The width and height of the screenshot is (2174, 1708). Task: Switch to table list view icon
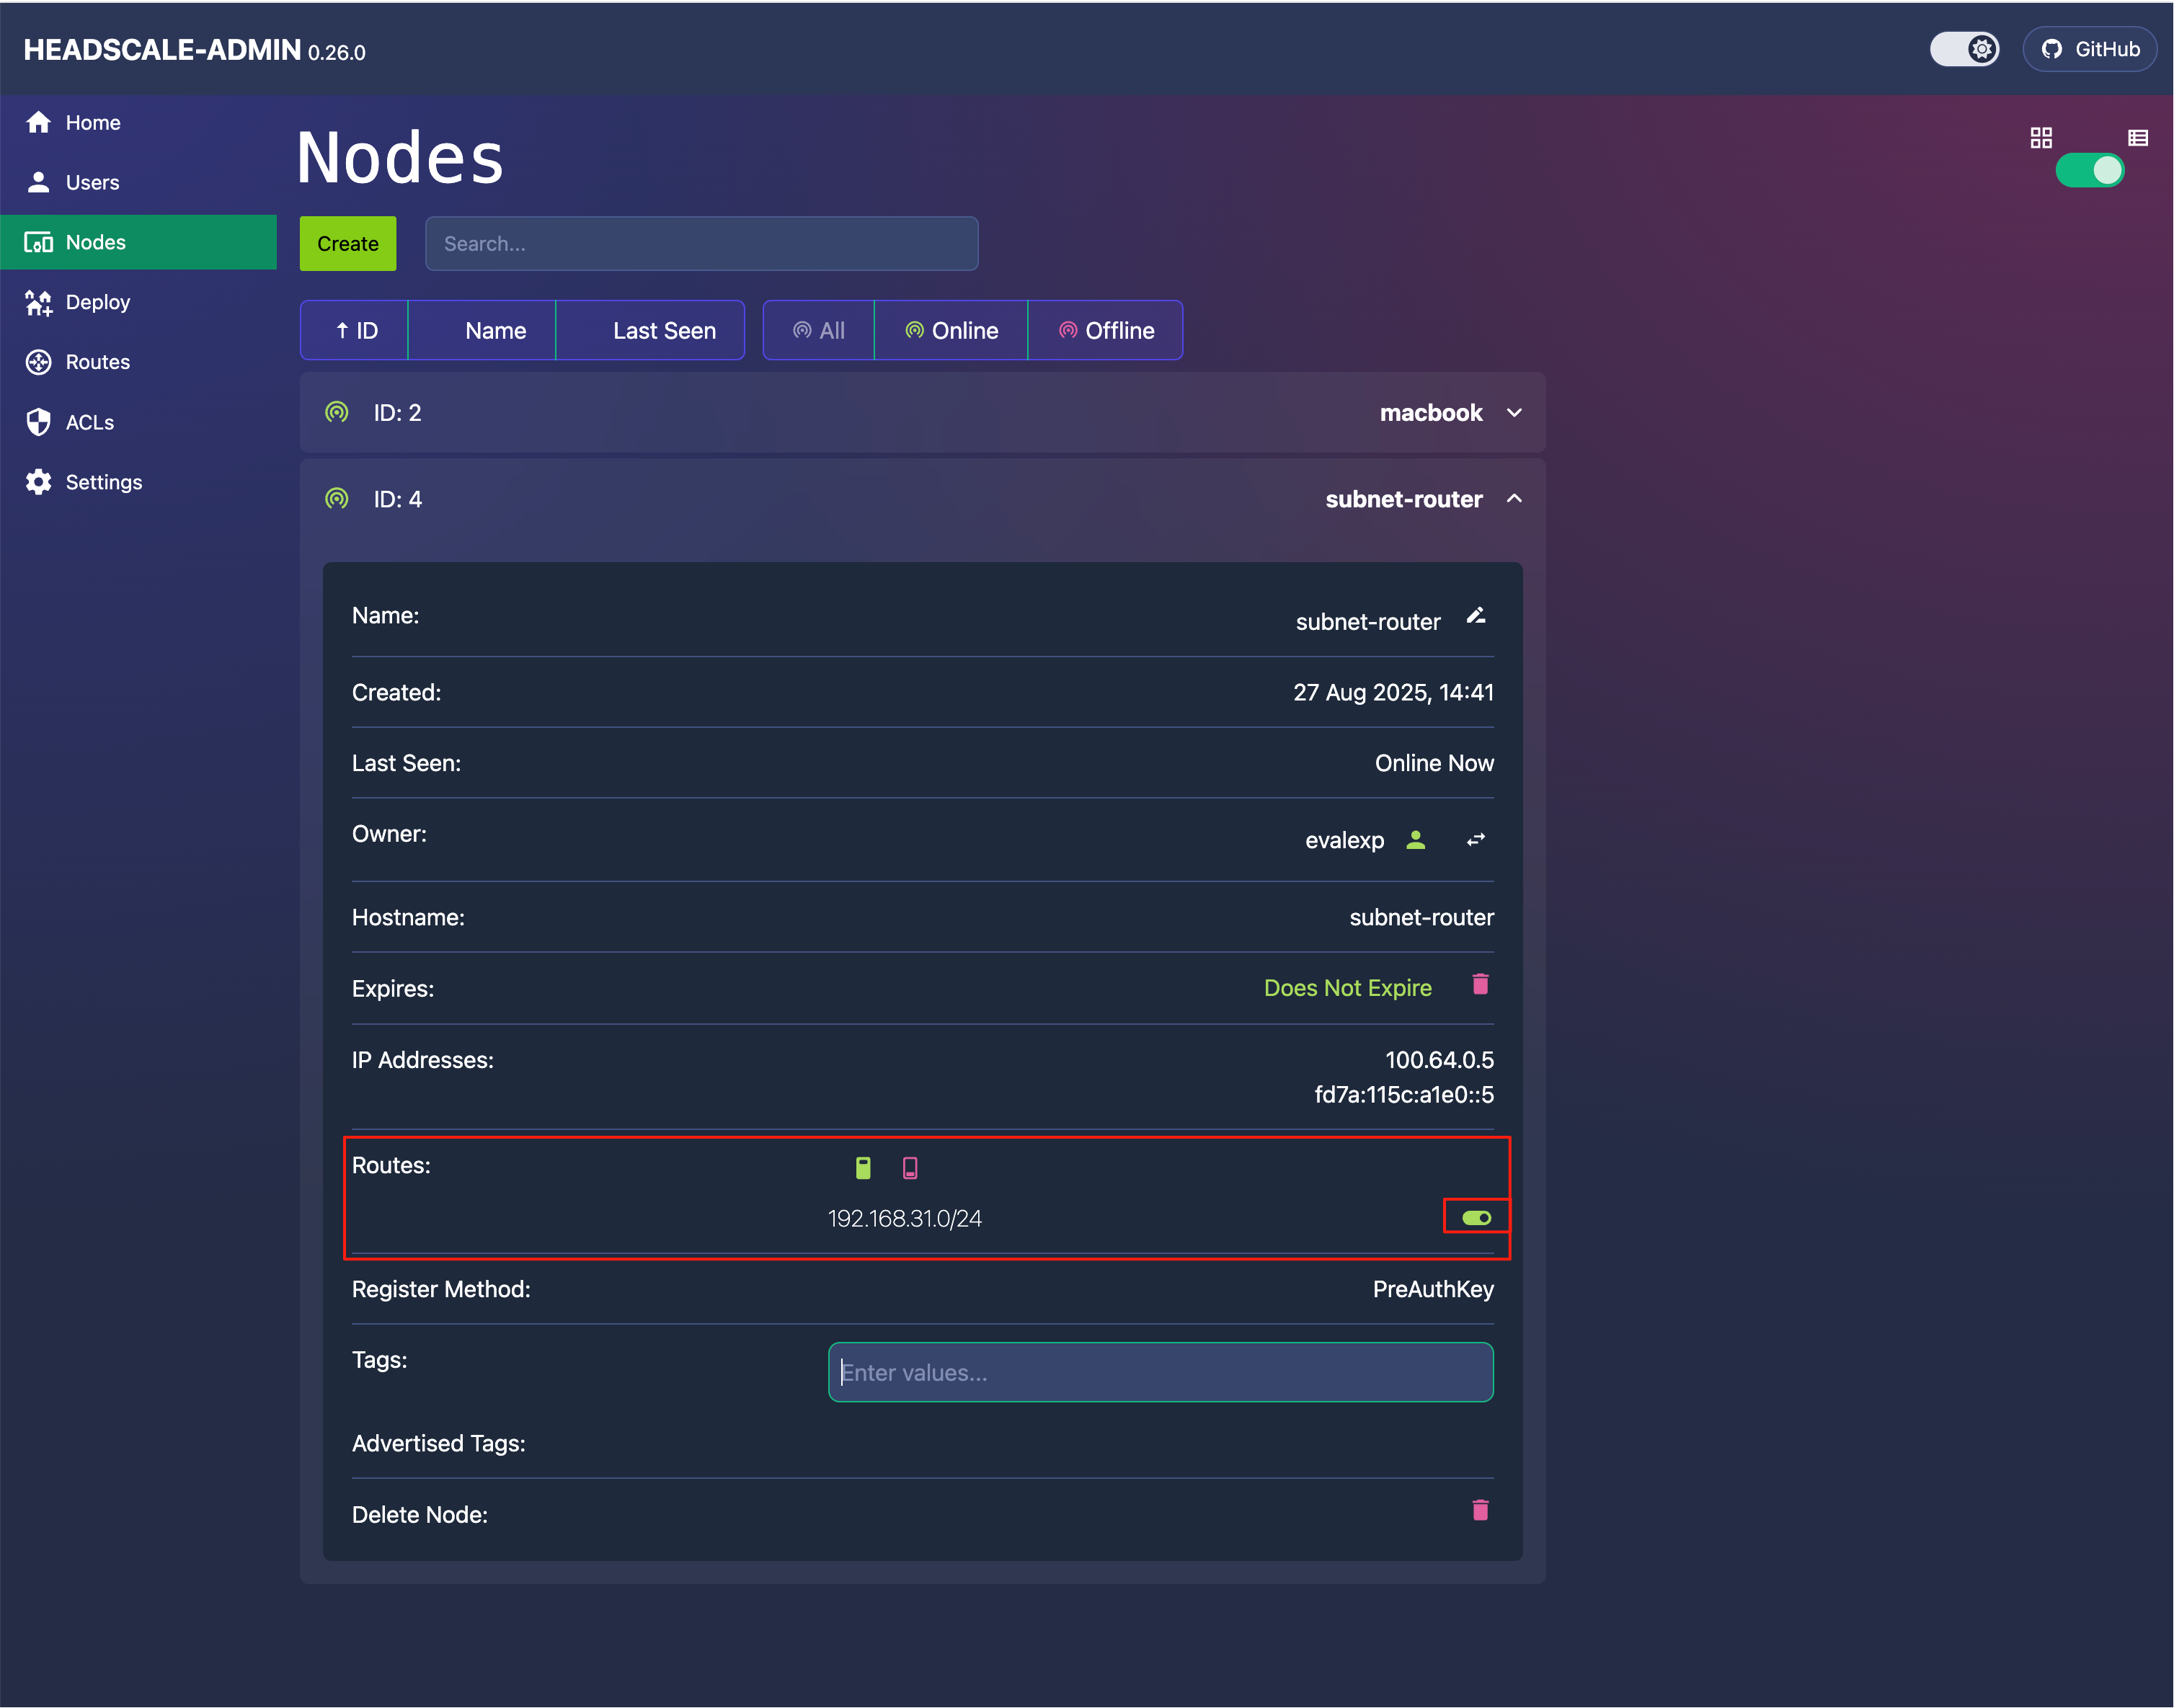2138,138
